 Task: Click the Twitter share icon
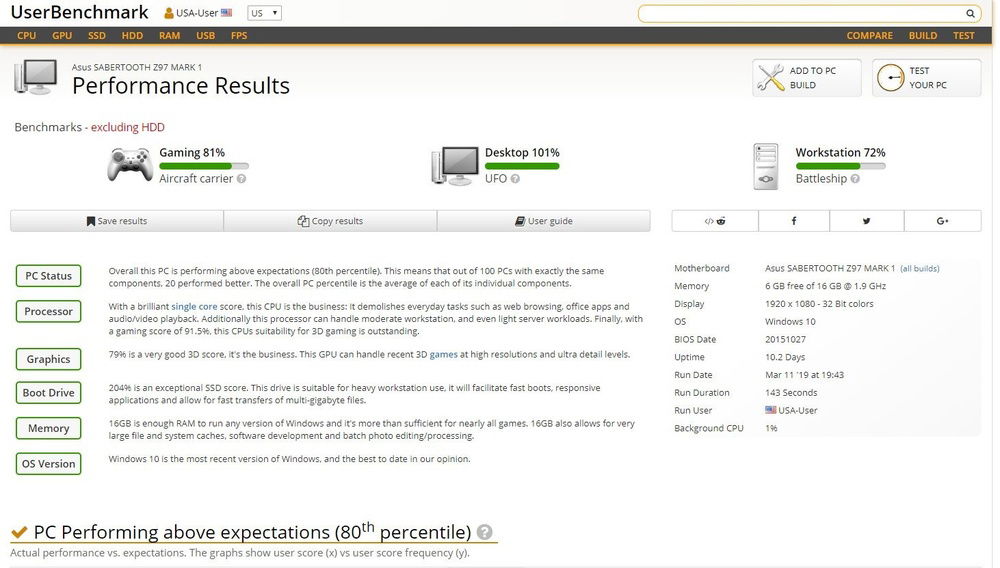[867, 221]
